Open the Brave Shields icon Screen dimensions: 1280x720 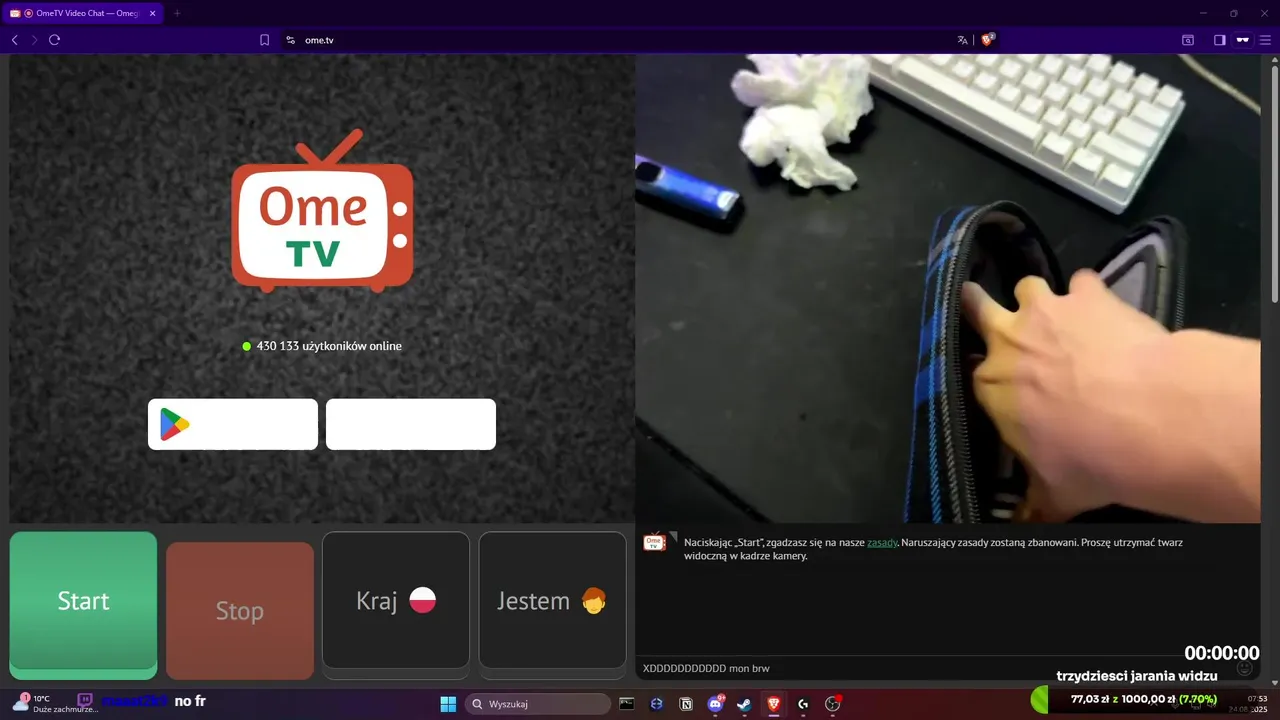(x=988, y=40)
